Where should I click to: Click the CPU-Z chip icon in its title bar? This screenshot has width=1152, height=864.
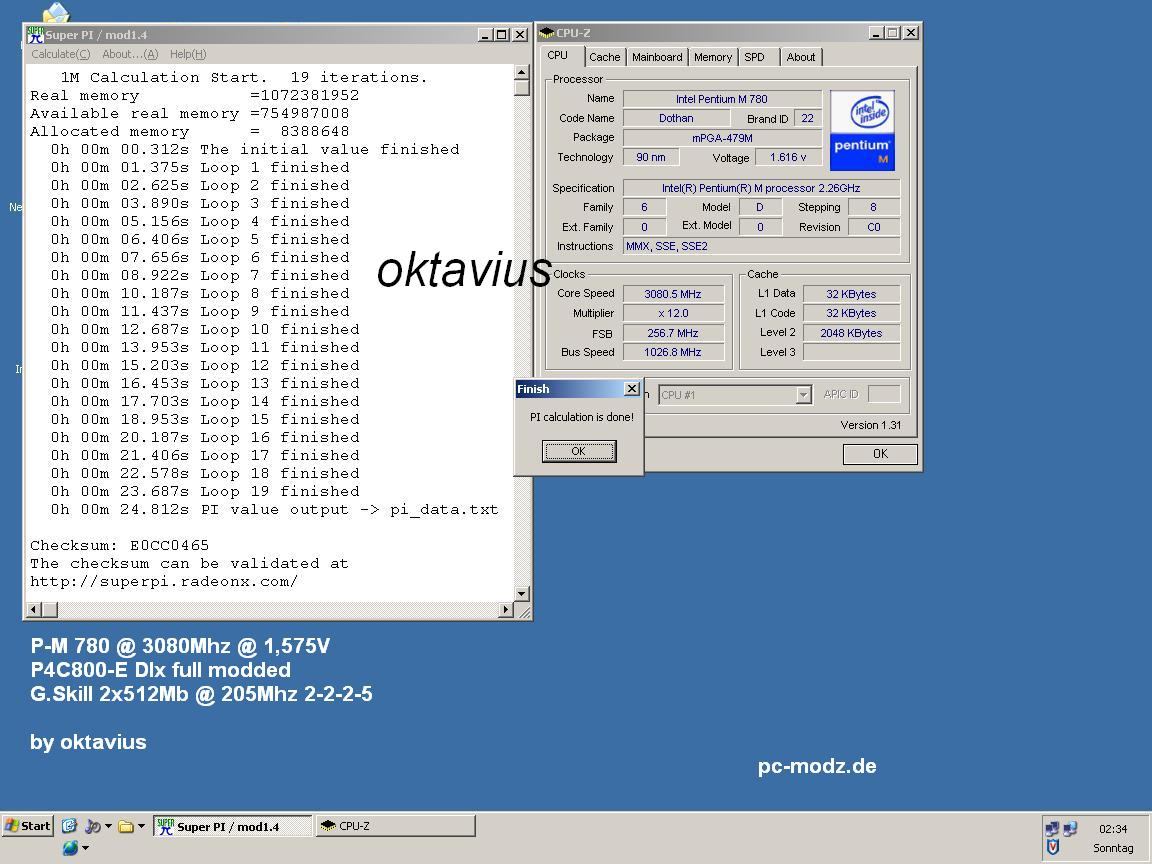pyautogui.click(x=546, y=33)
